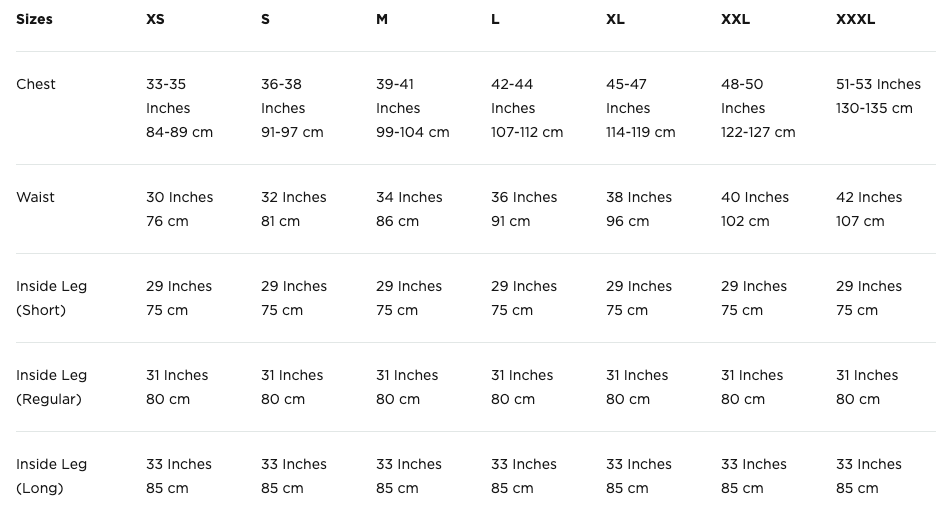Click the XS size column header
This screenshot has width=942, height=526.
tap(155, 19)
